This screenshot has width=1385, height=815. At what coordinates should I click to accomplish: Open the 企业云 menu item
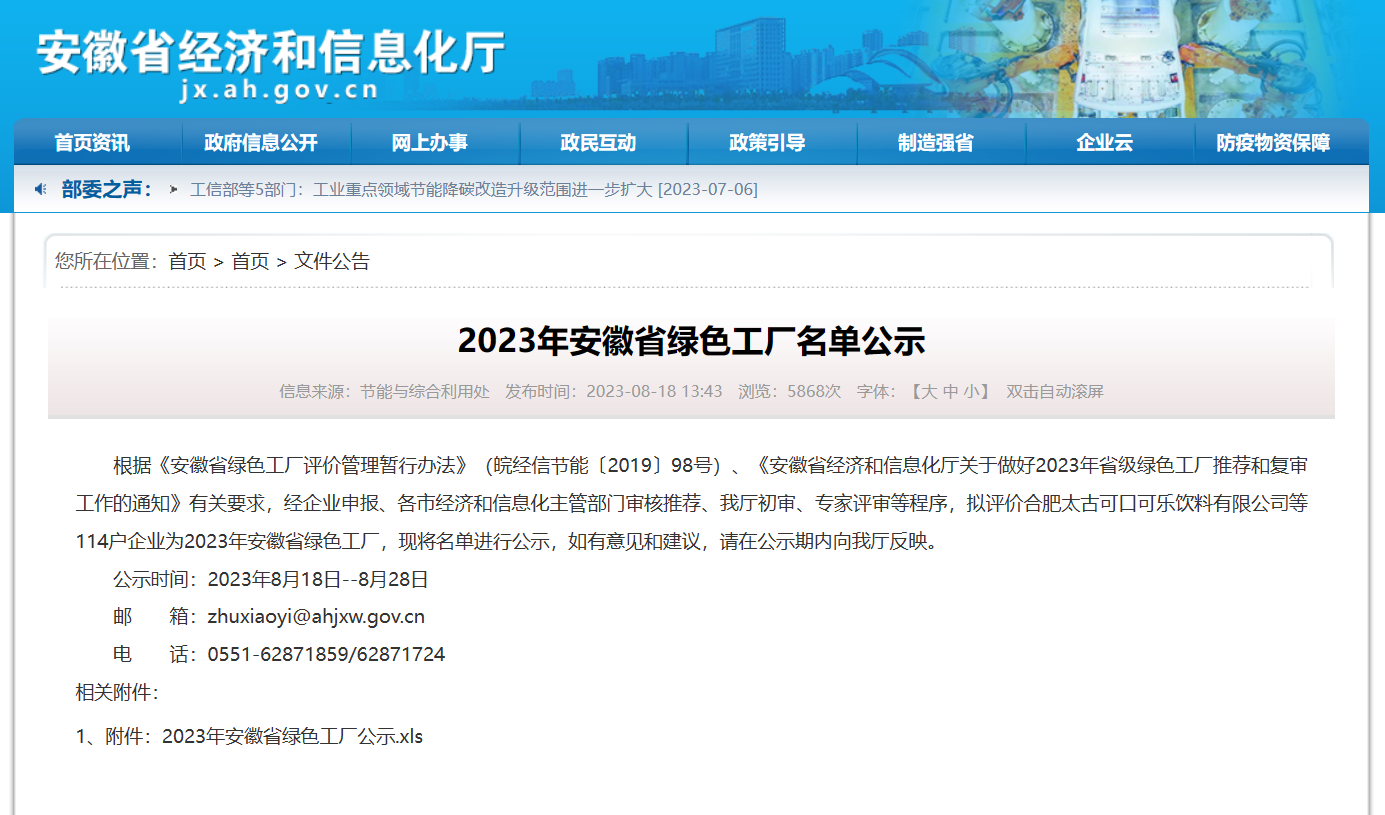pos(1104,143)
